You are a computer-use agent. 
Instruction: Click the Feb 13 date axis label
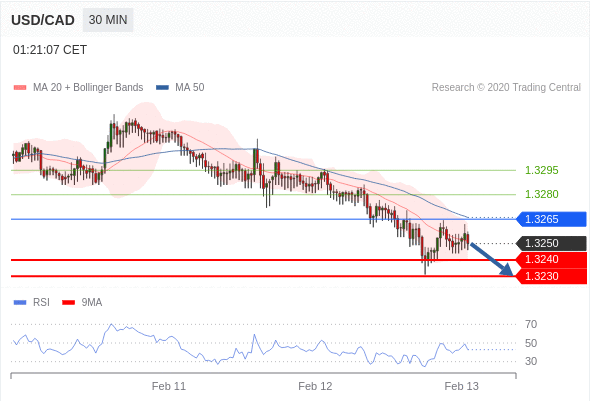461,386
